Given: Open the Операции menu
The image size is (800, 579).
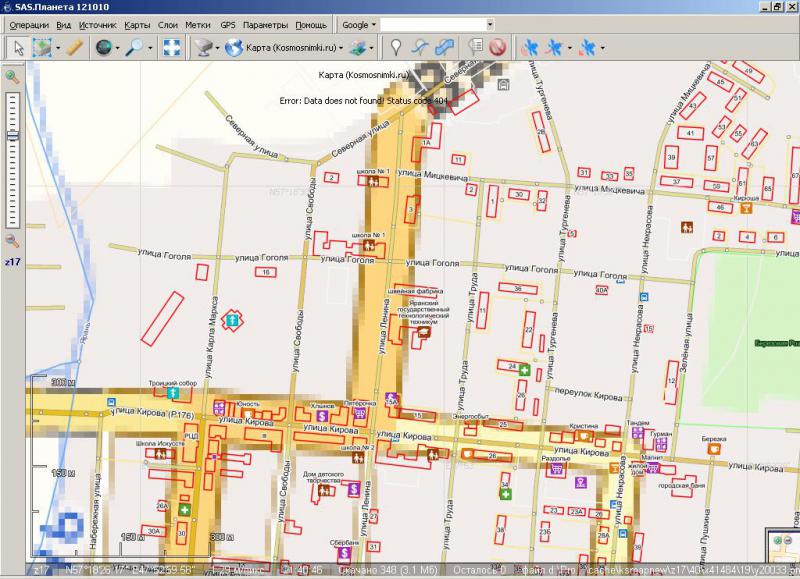Looking at the screenshot, I should pyautogui.click(x=29, y=24).
